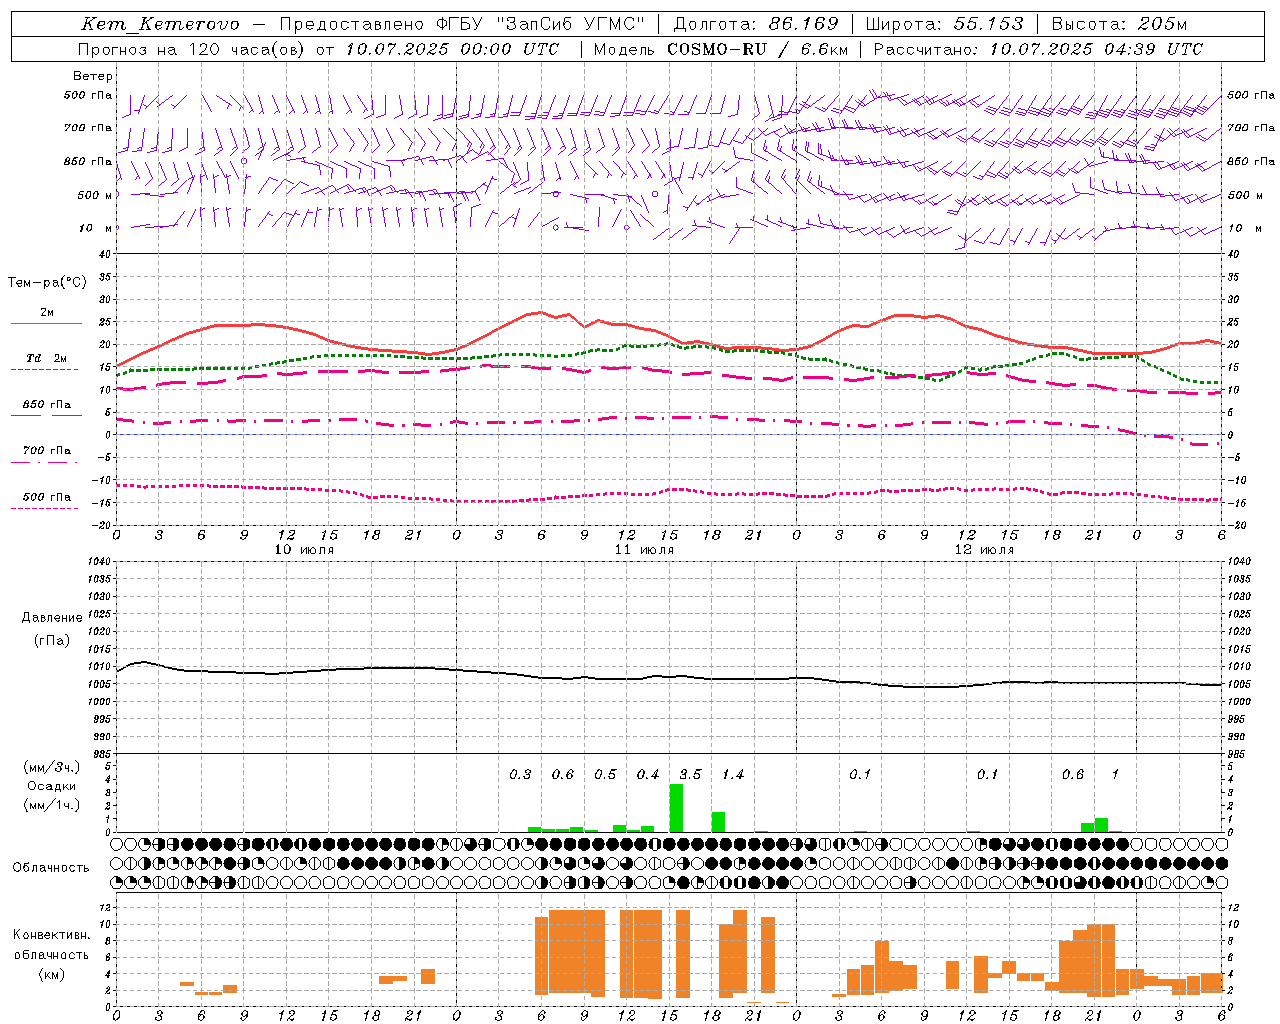This screenshot has height=1024, width=1280.
Task: Click the 0.4 precipitation value
Action: pyautogui.click(x=648, y=775)
